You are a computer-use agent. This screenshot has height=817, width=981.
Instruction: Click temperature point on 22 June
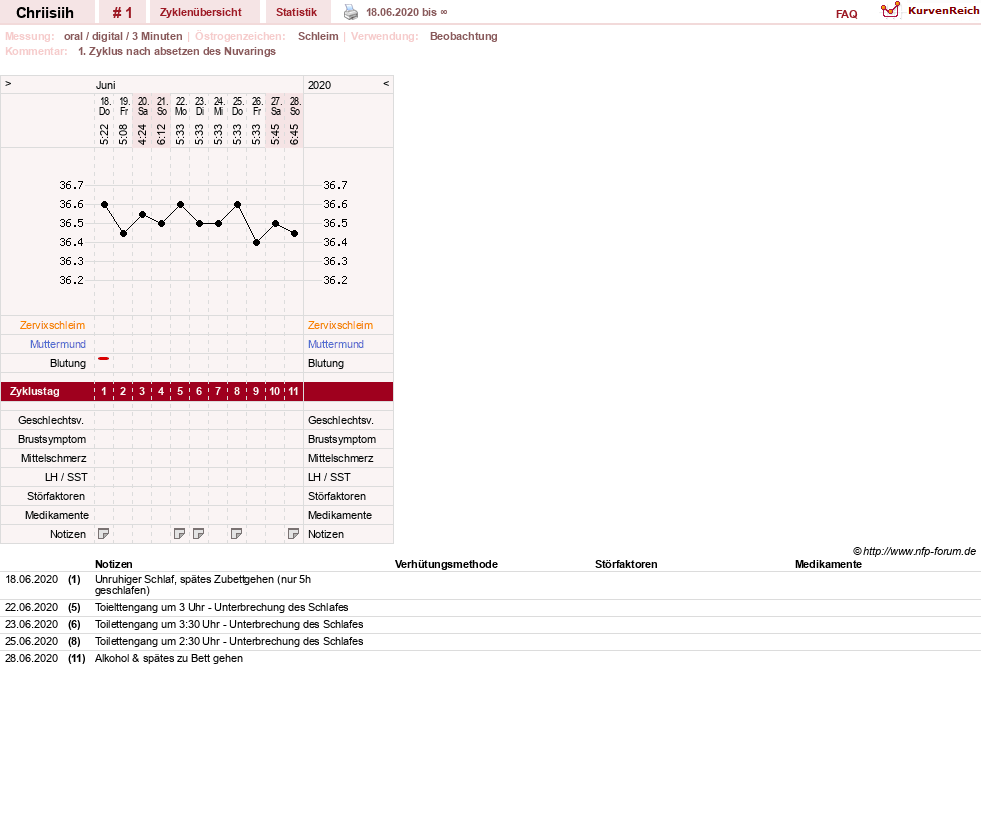tap(180, 205)
